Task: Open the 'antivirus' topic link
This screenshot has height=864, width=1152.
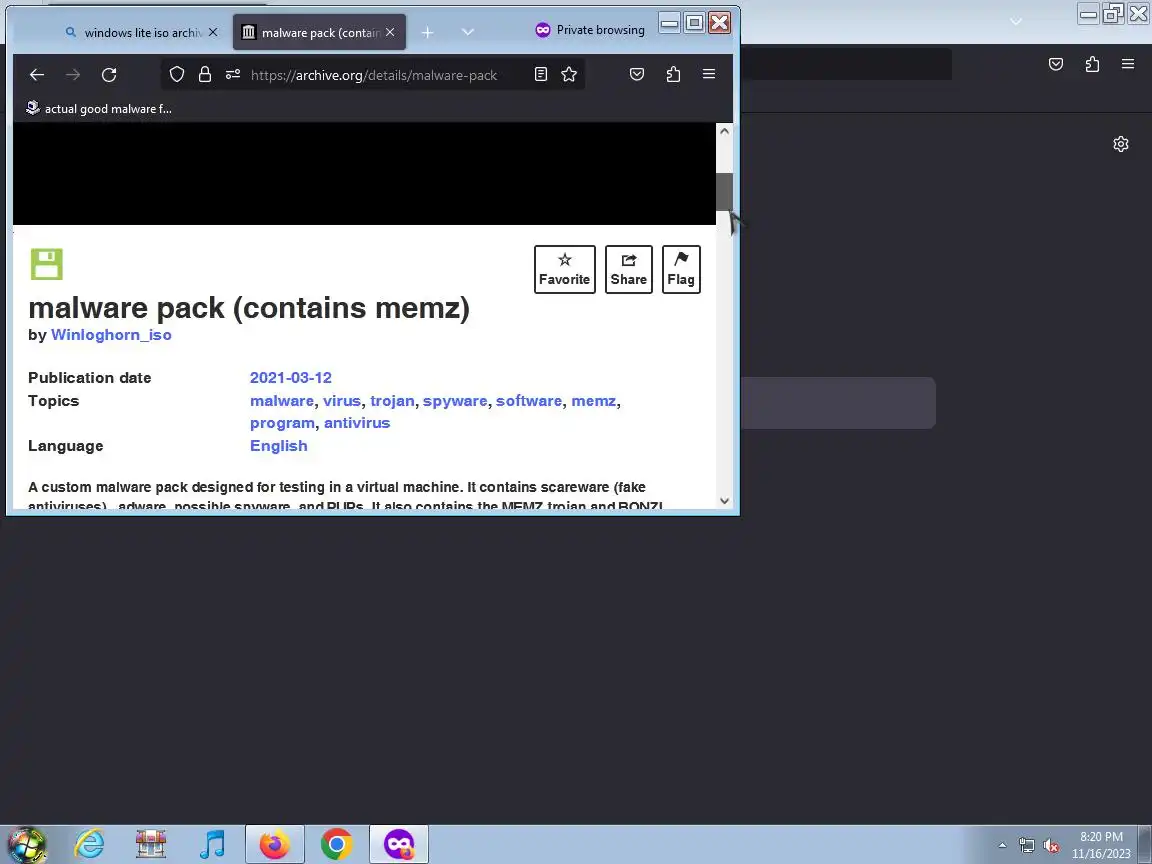Action: coord(357,423)
